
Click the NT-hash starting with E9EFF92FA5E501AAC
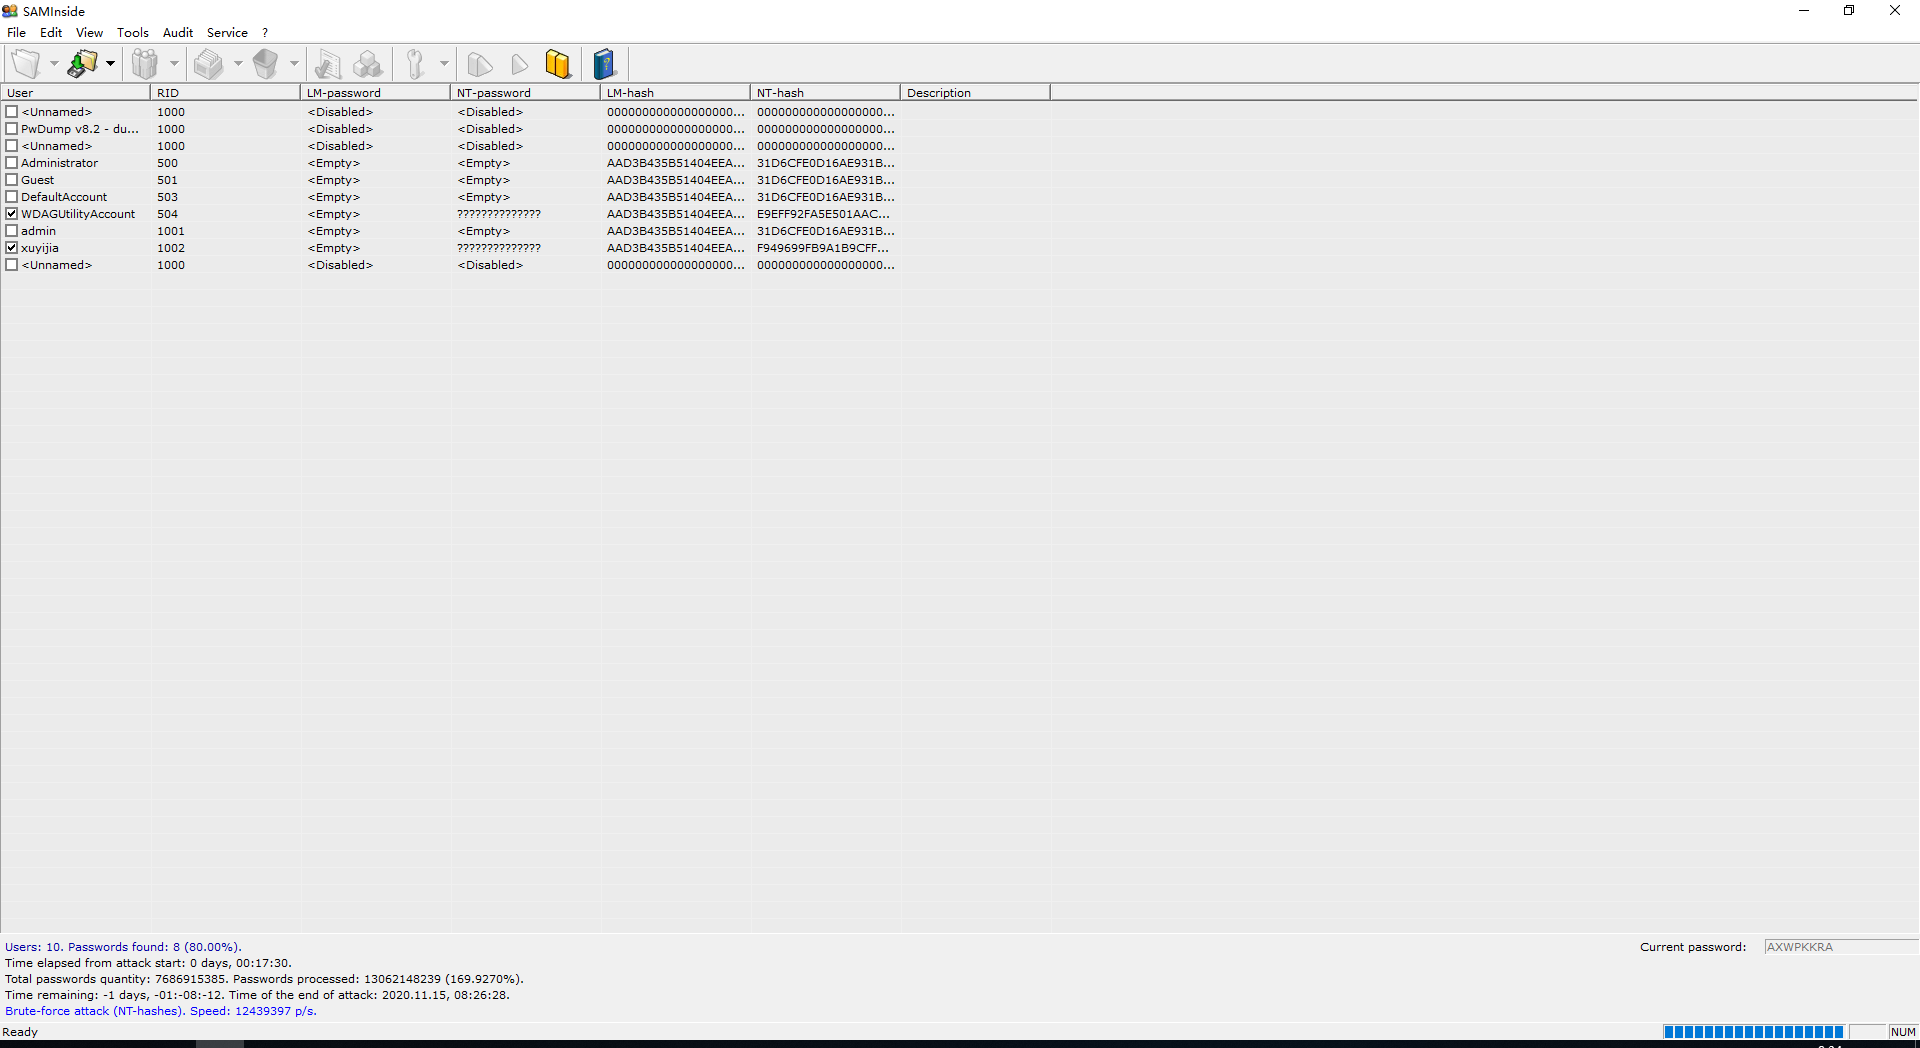tap(823, 214)
